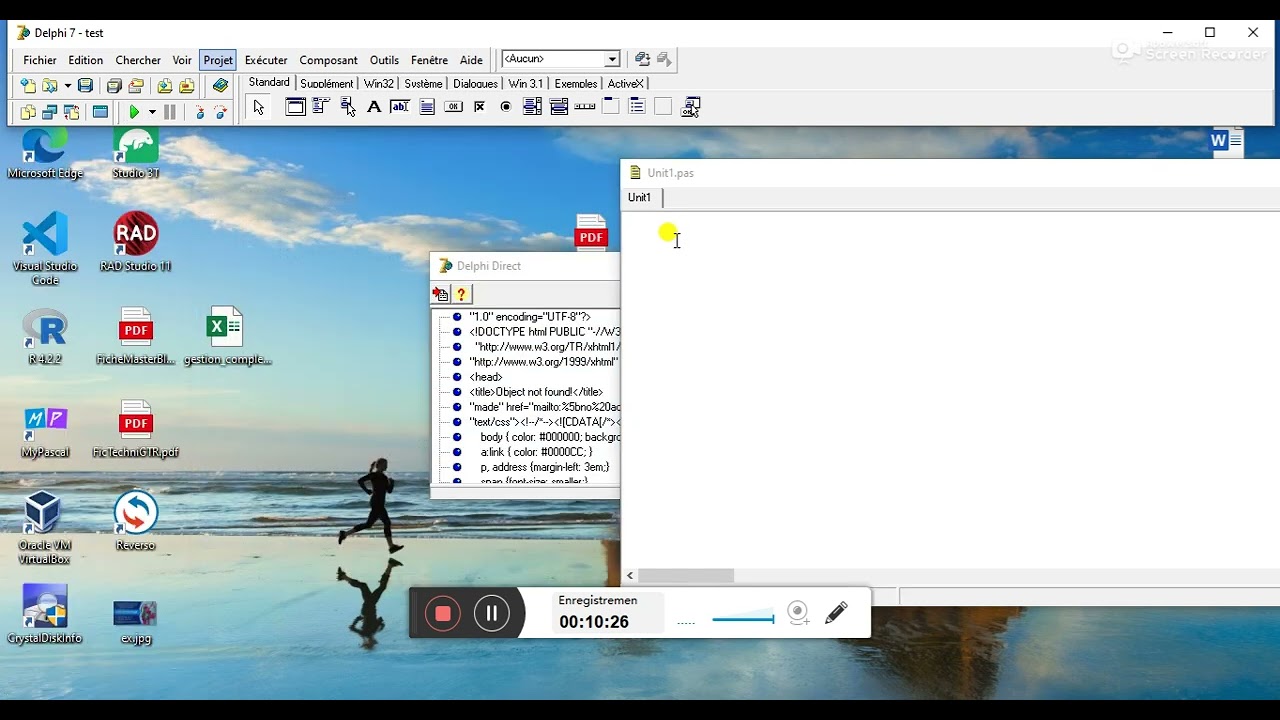Click the first toolbar icon in Delphi Direct

point(440,294)
